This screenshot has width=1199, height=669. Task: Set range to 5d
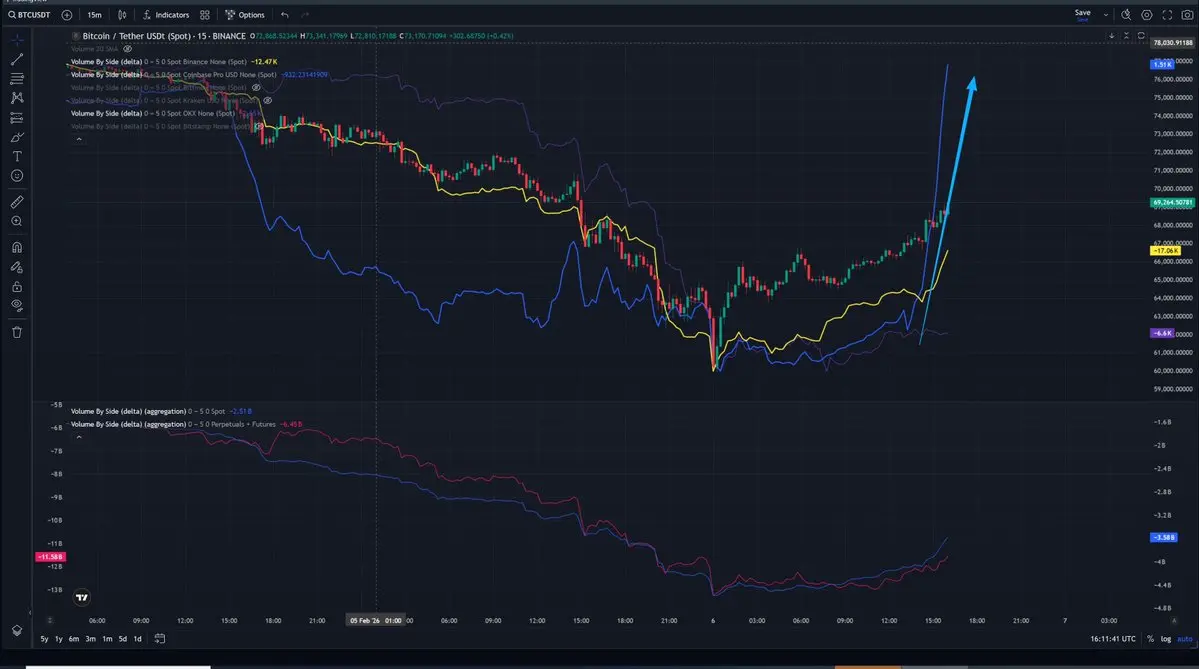tap(122, 639)
